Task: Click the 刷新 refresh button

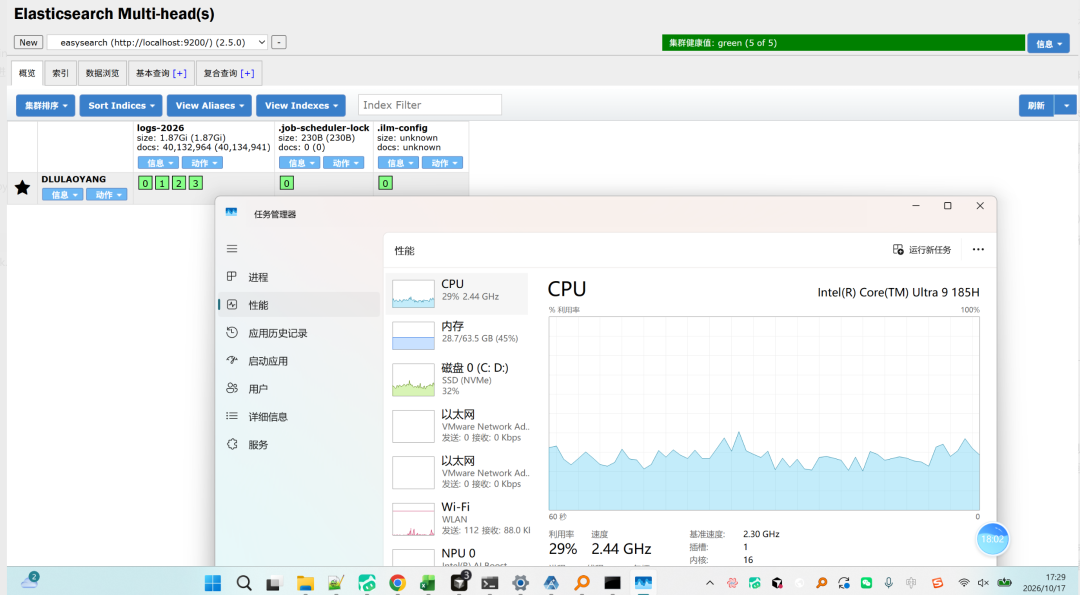Action: 1036,105
